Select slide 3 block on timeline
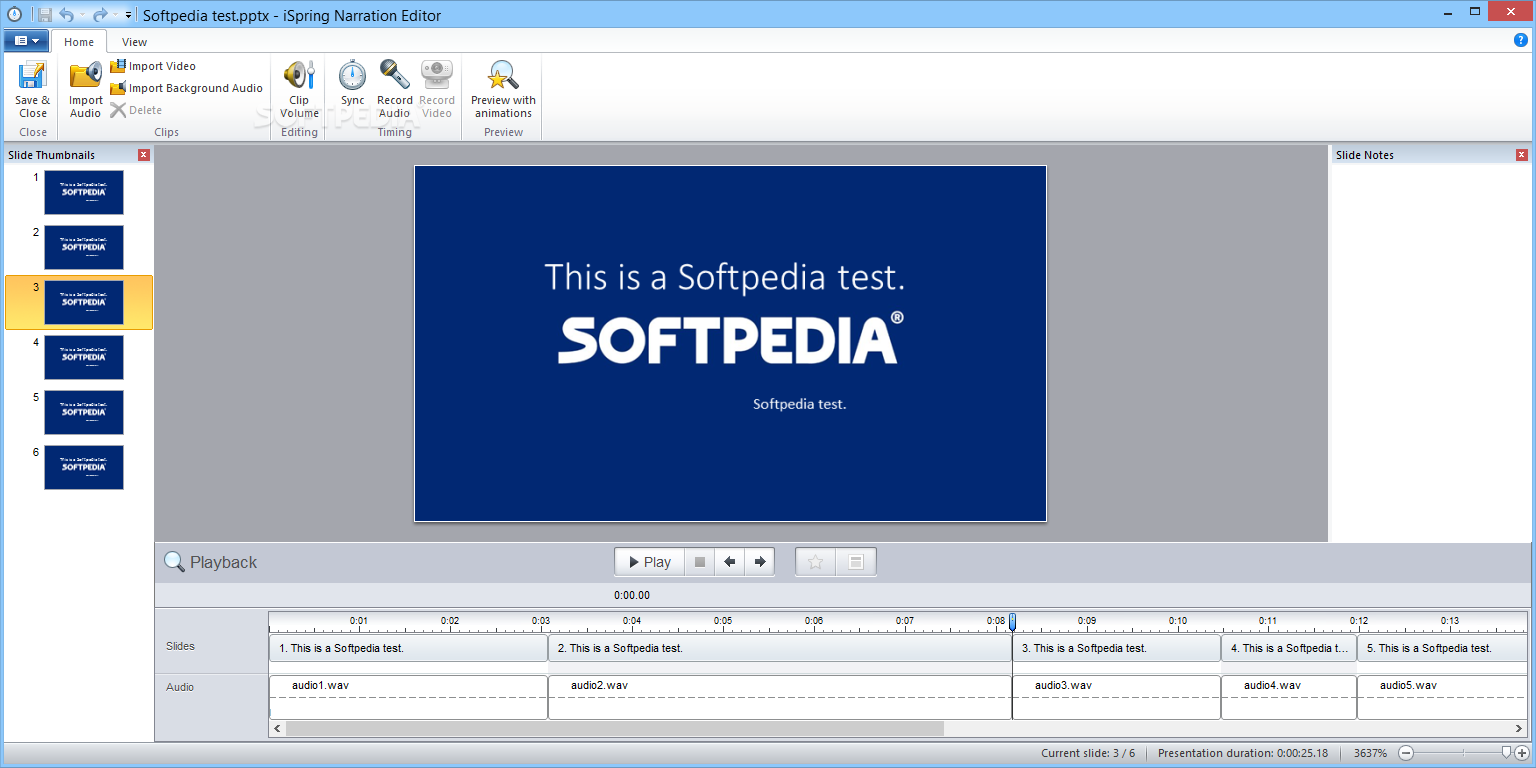This screenshot has width=1536, height=768. click(x=1117, y=648)
